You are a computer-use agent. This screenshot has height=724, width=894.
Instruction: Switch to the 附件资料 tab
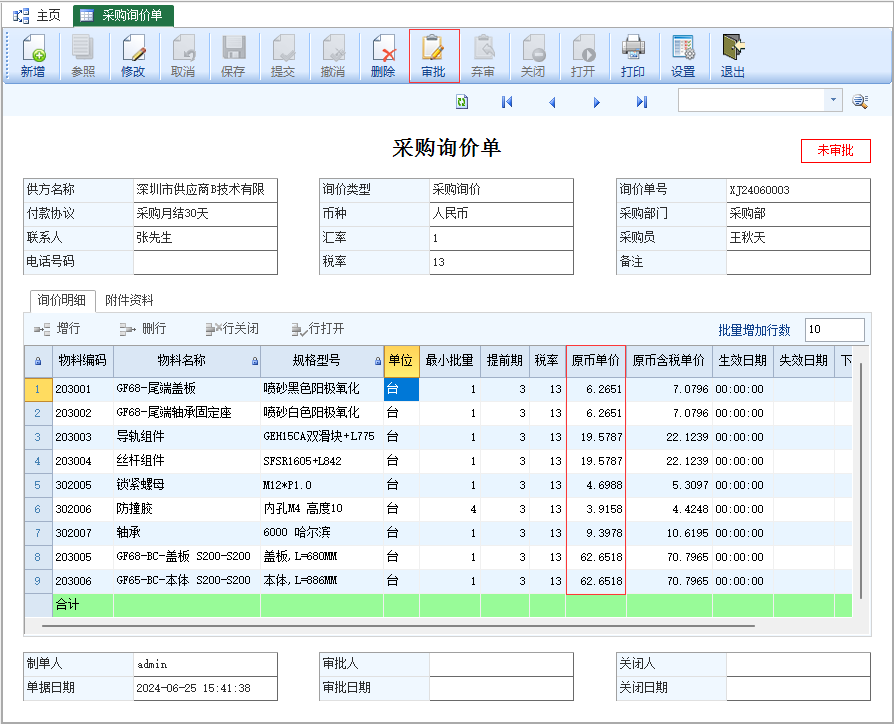(129, 300)
